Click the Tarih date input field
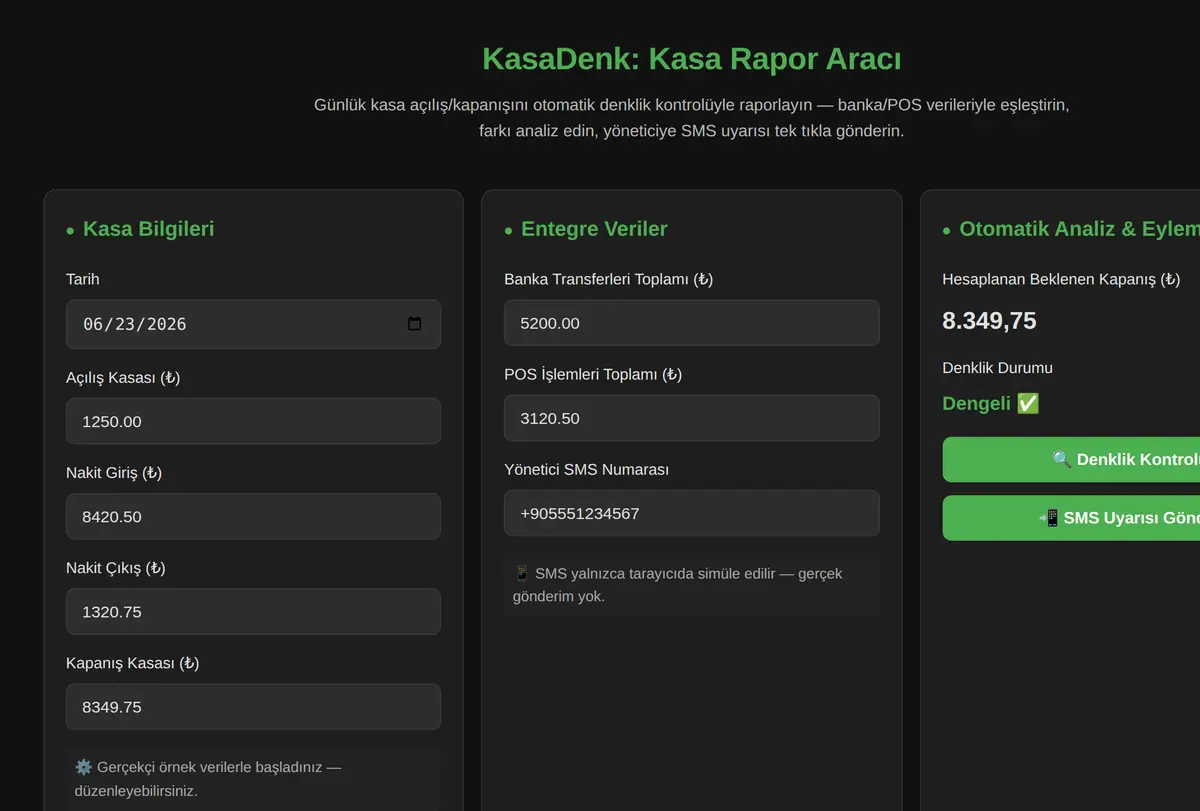Screen dimensions: 1200x811 pos(253,324)
